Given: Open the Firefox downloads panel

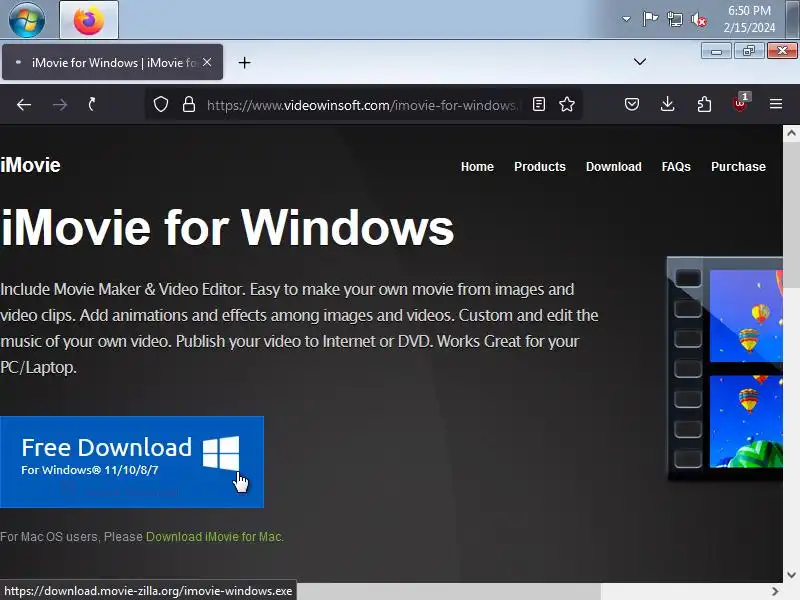Looking at the screenshot, I should (x=667, y=105).
